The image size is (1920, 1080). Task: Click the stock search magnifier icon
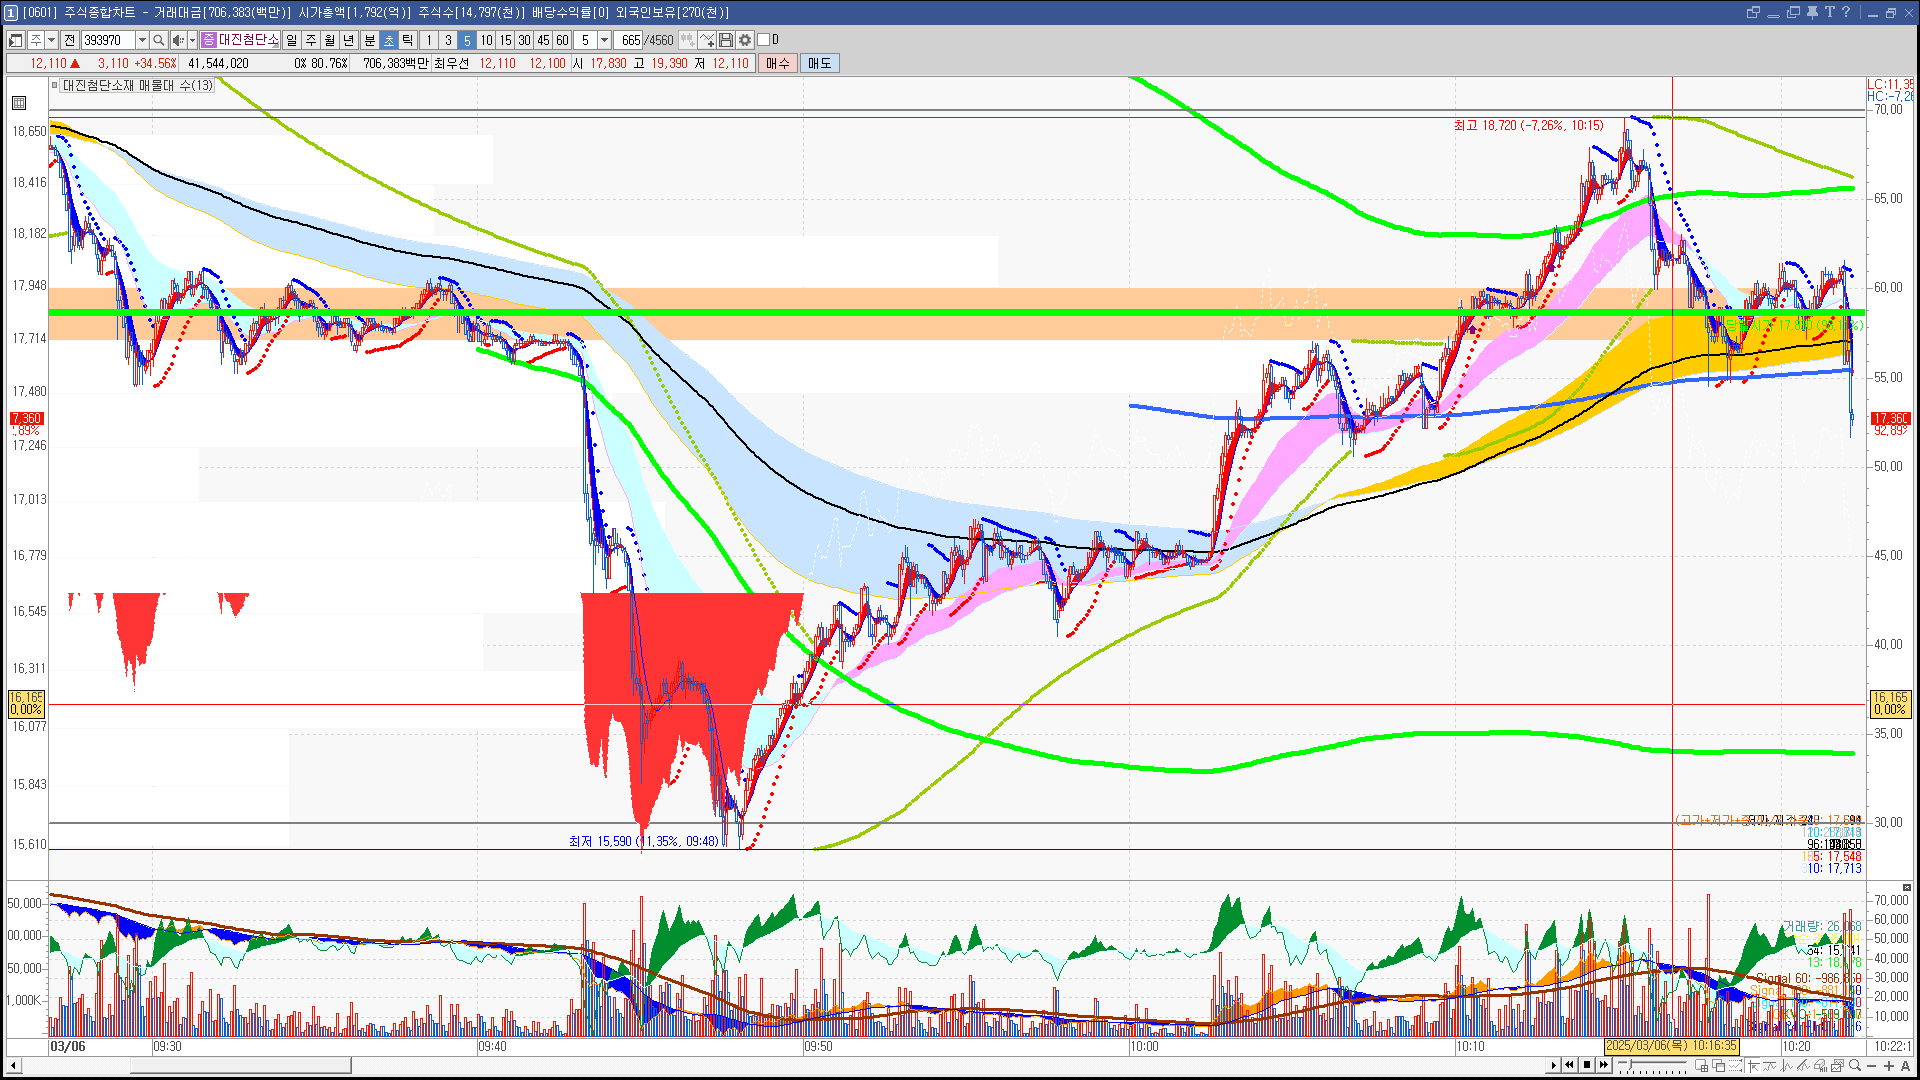coord(159,40)
